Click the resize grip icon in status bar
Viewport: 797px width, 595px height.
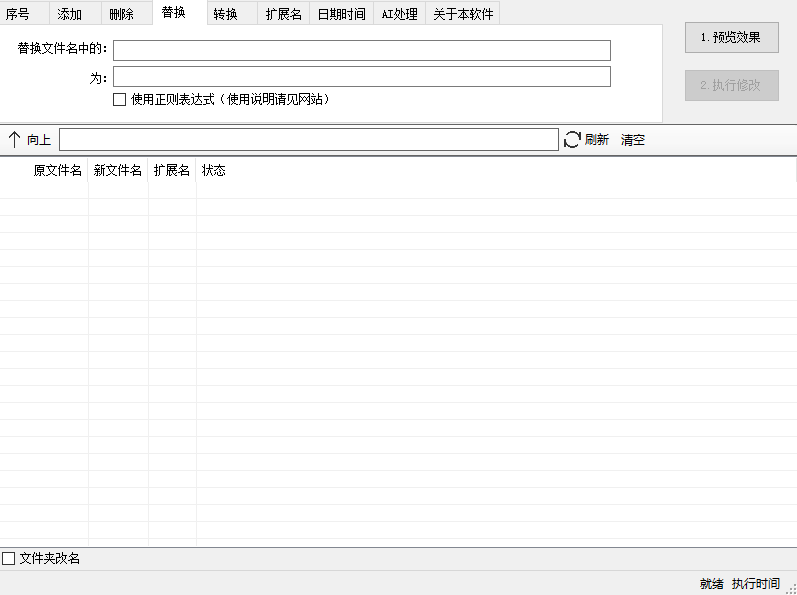coord(791,587)
